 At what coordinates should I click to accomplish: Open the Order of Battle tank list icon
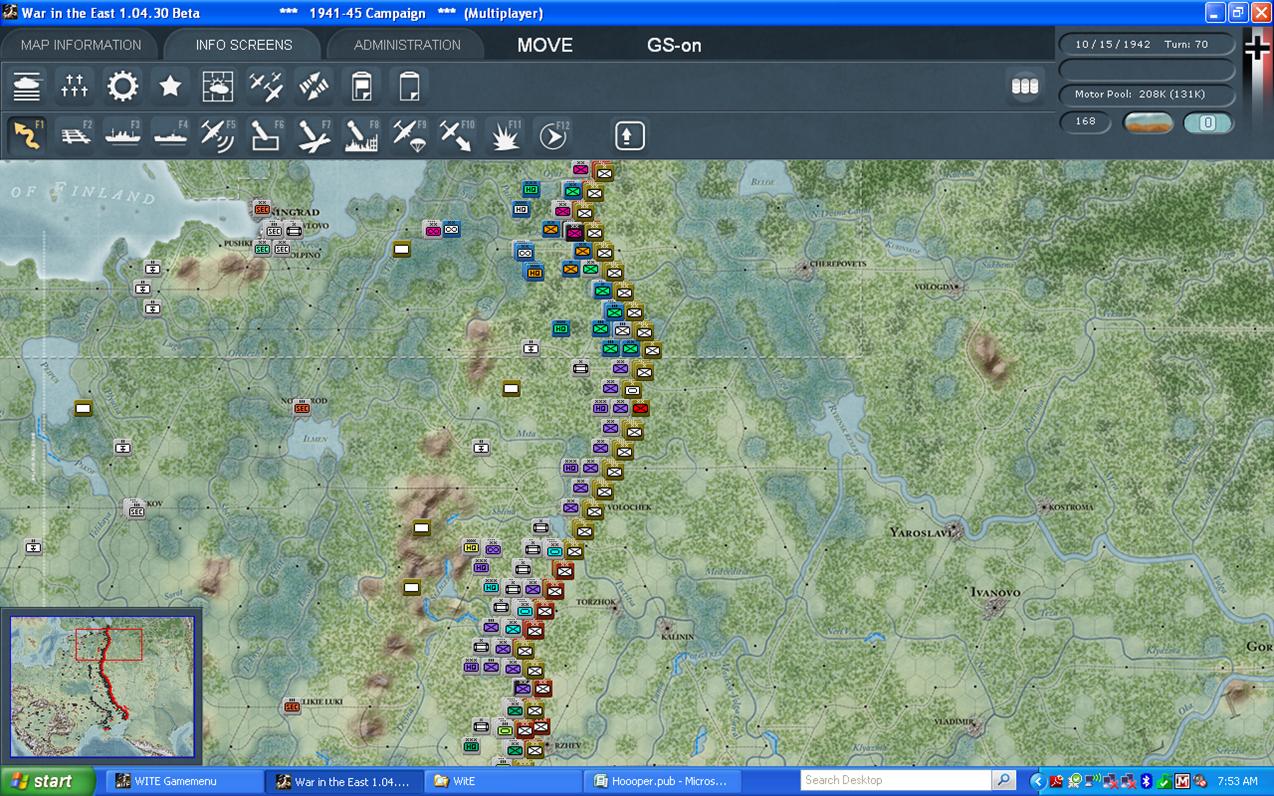tap(27, 86)
